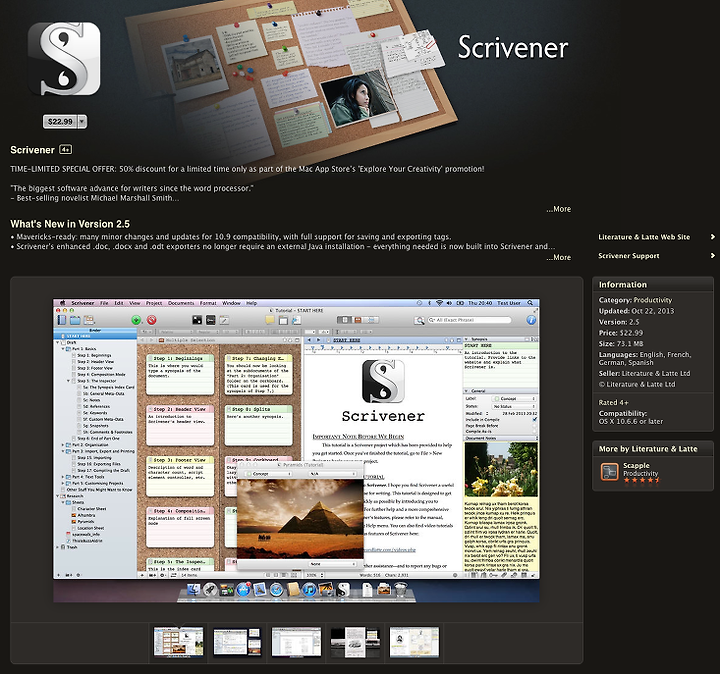This screenshot has width=720, height=674.
Task: Click the Wi-Fi icon in screenshot menu bar
Action: [x=439, y=303]
